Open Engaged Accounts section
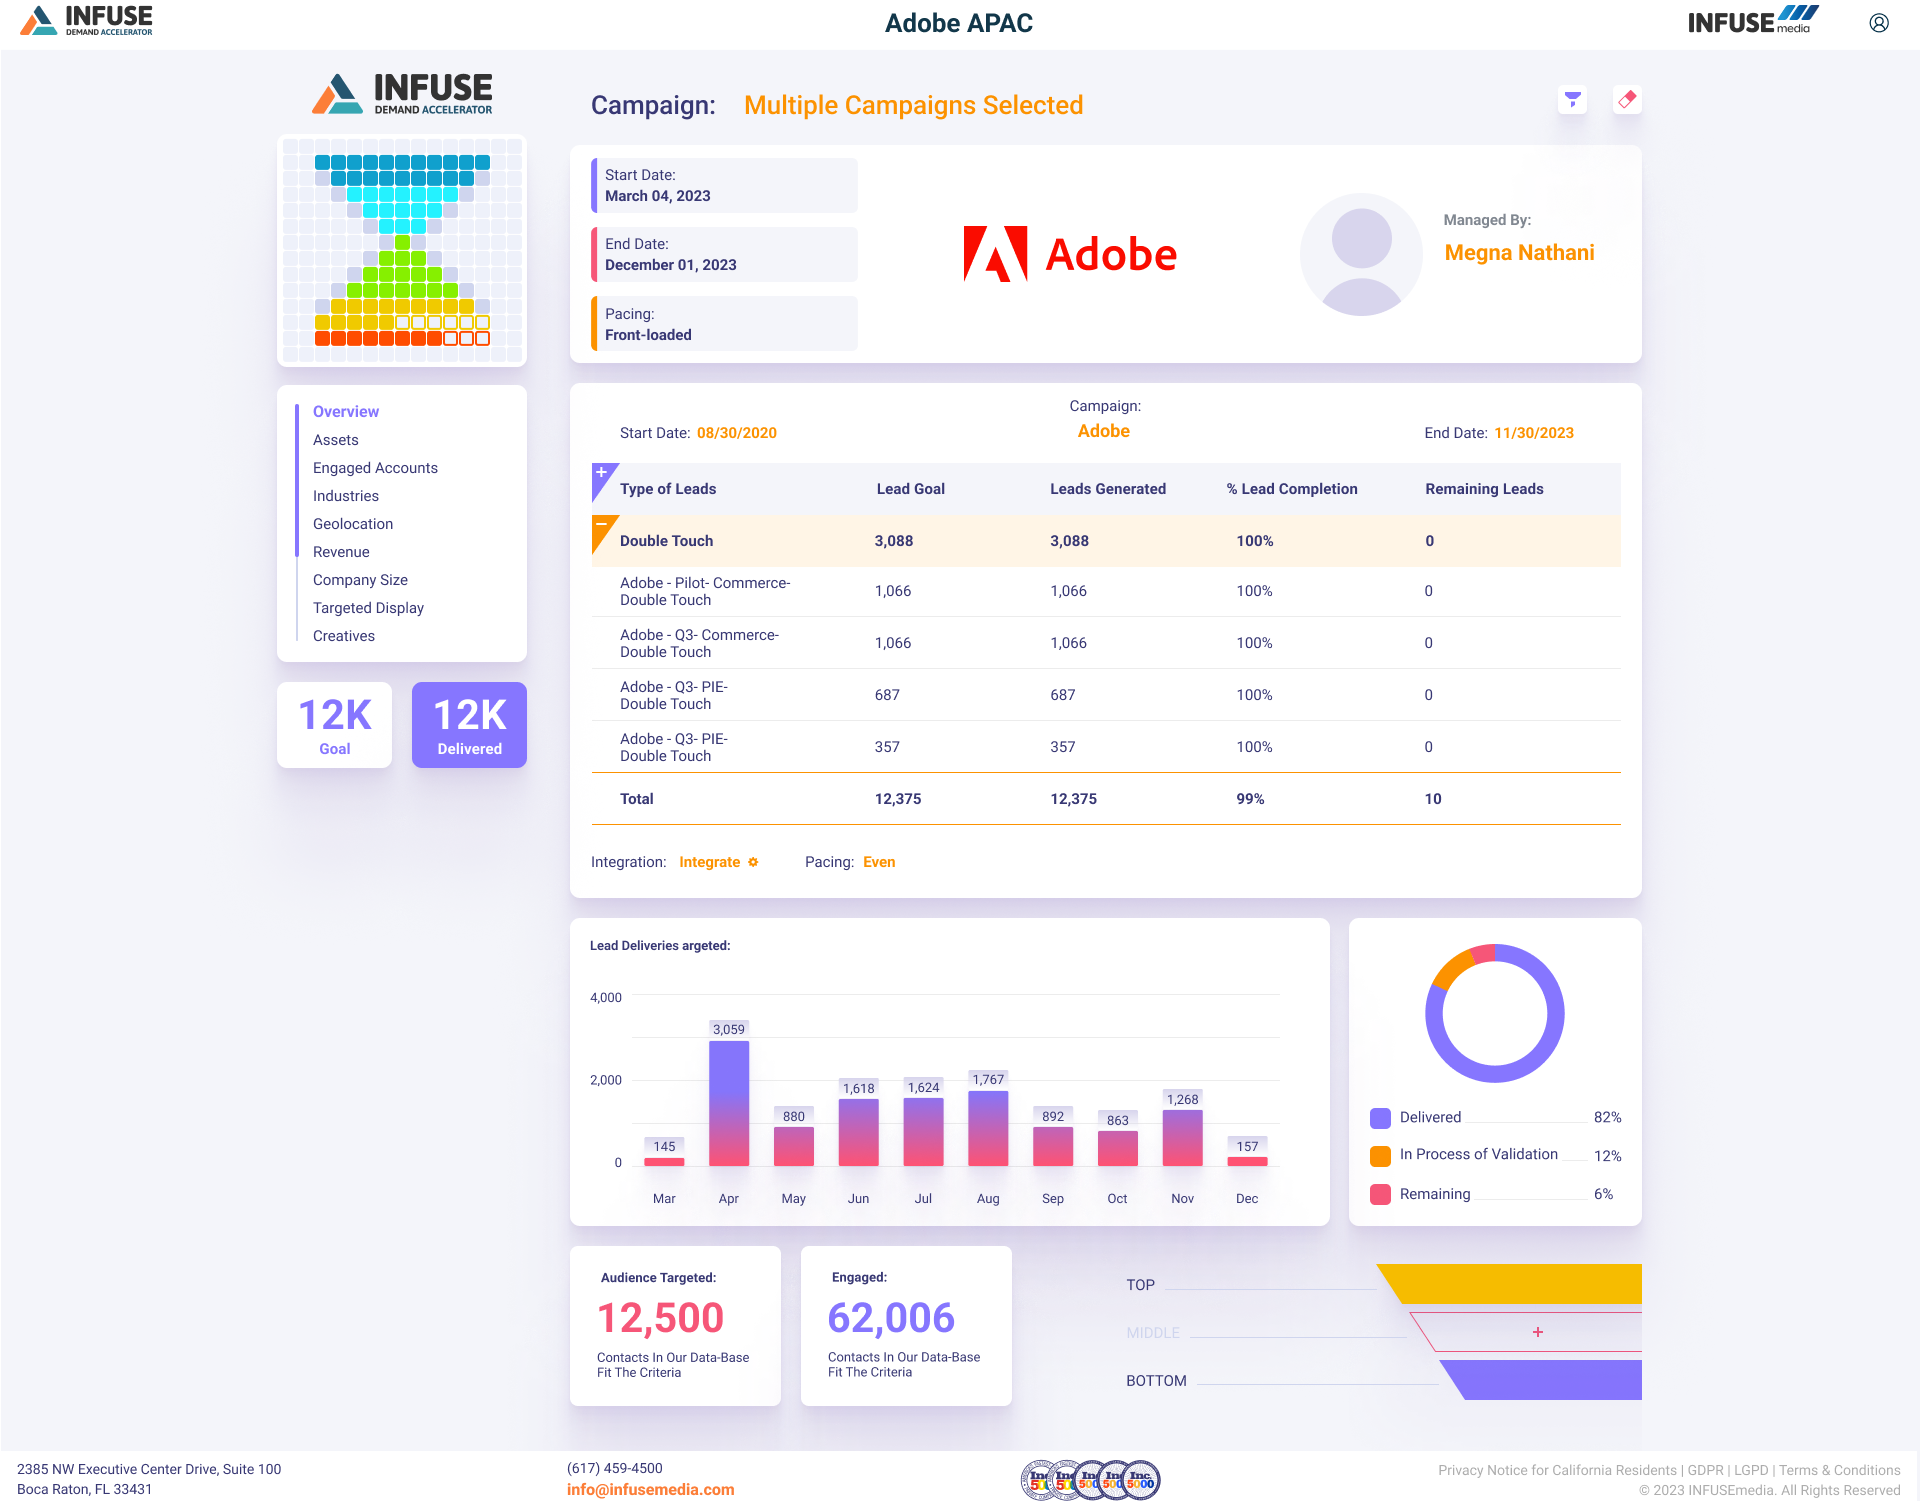This screenshot has width=1920, height=1501. pyautogui.click(x=375, y=468)
